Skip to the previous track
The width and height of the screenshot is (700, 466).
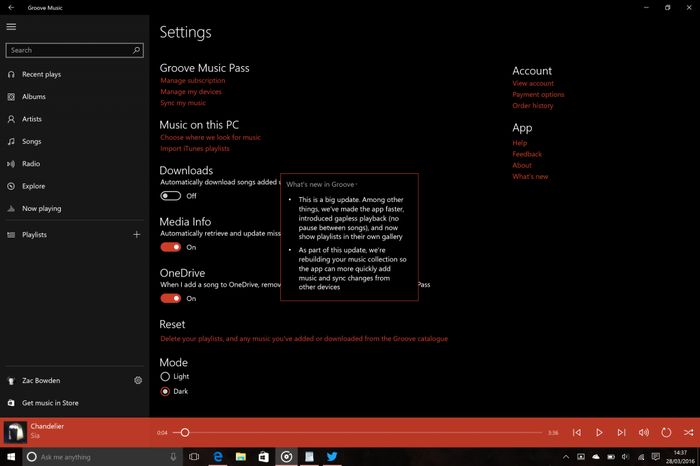577,432
